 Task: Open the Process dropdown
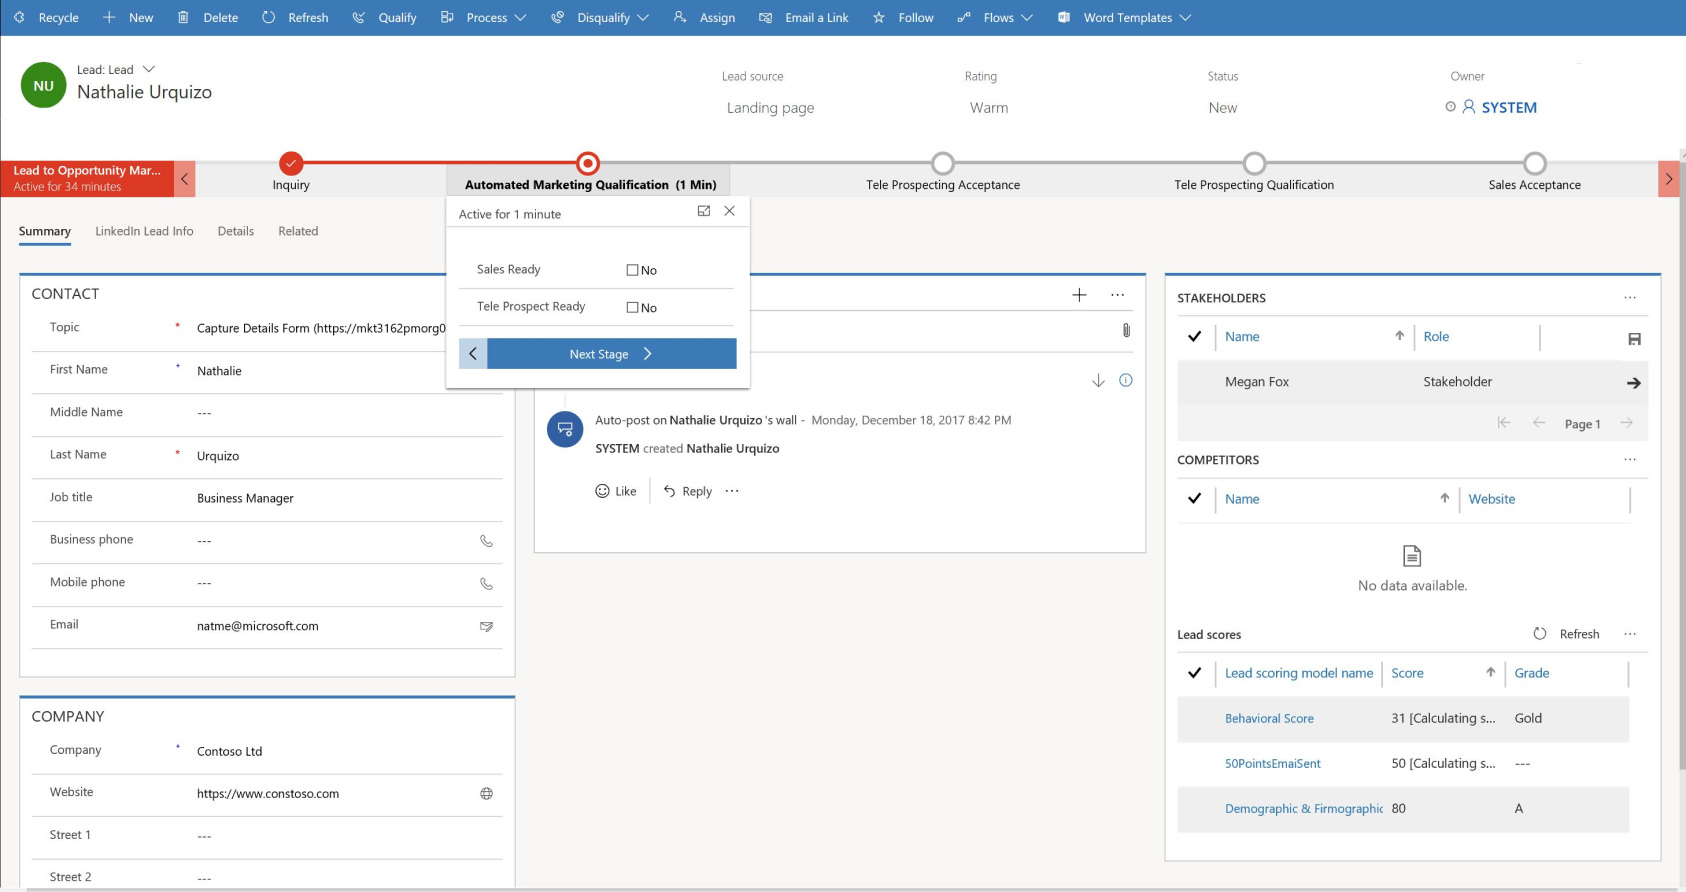[x=483, y=18]
